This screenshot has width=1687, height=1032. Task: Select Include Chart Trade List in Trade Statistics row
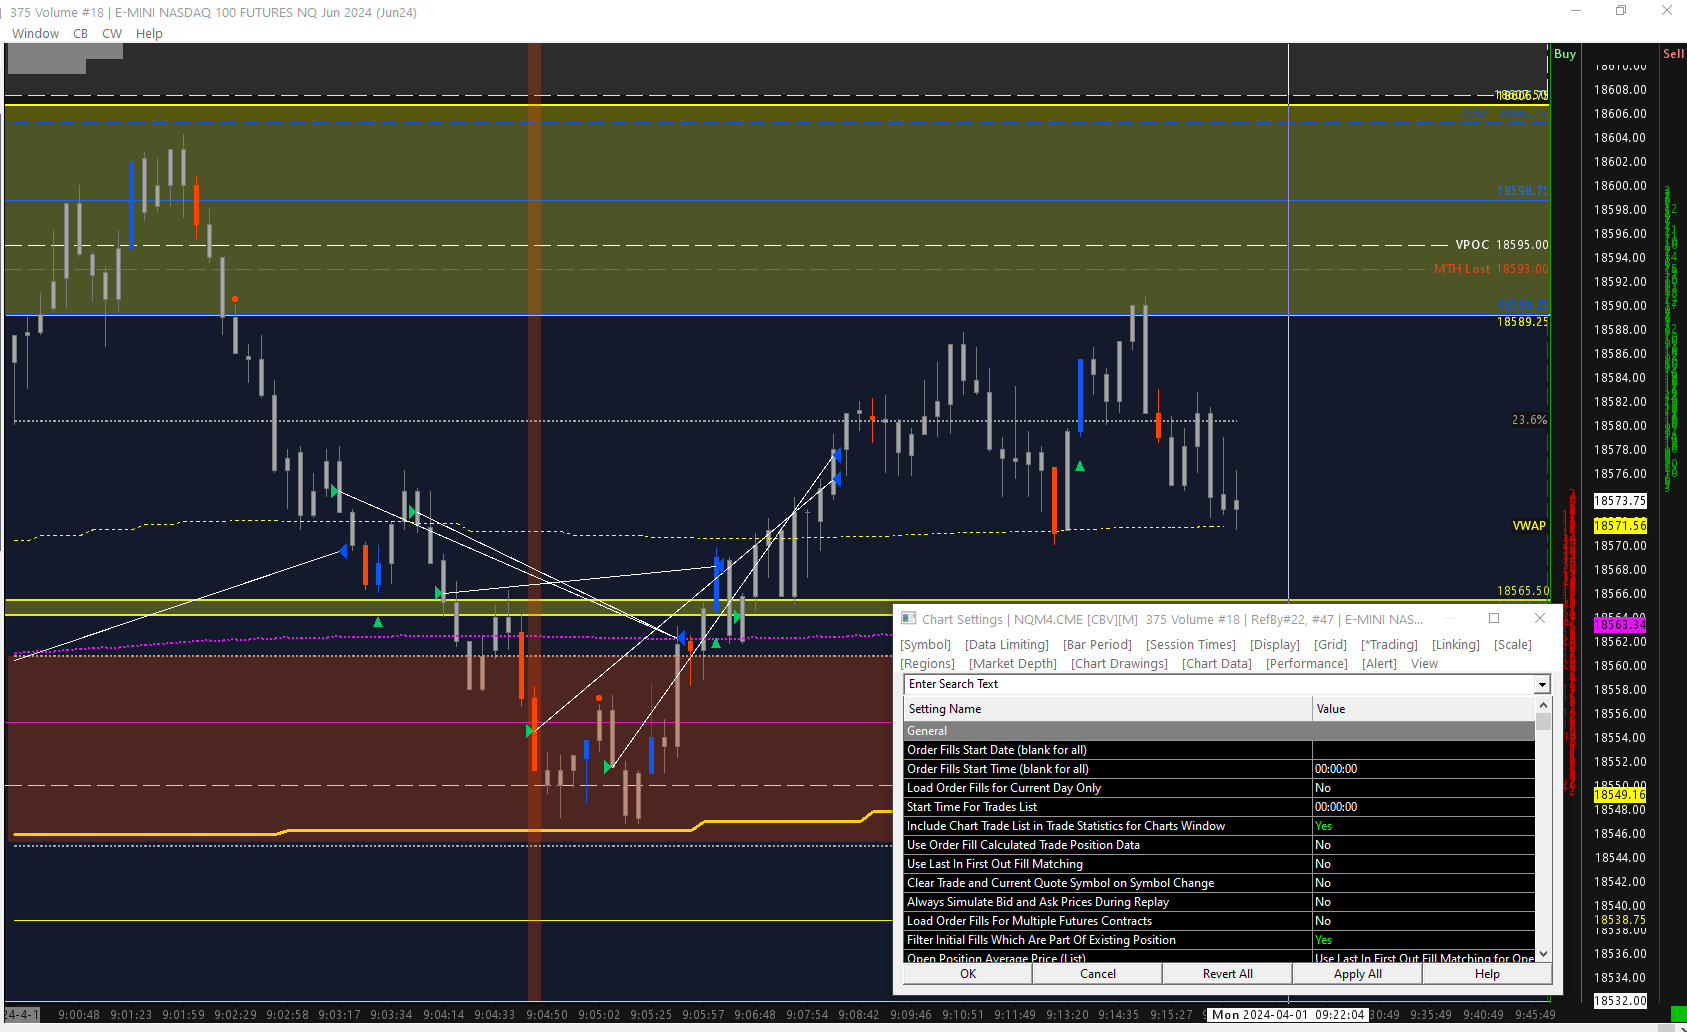coord(1219,826)
